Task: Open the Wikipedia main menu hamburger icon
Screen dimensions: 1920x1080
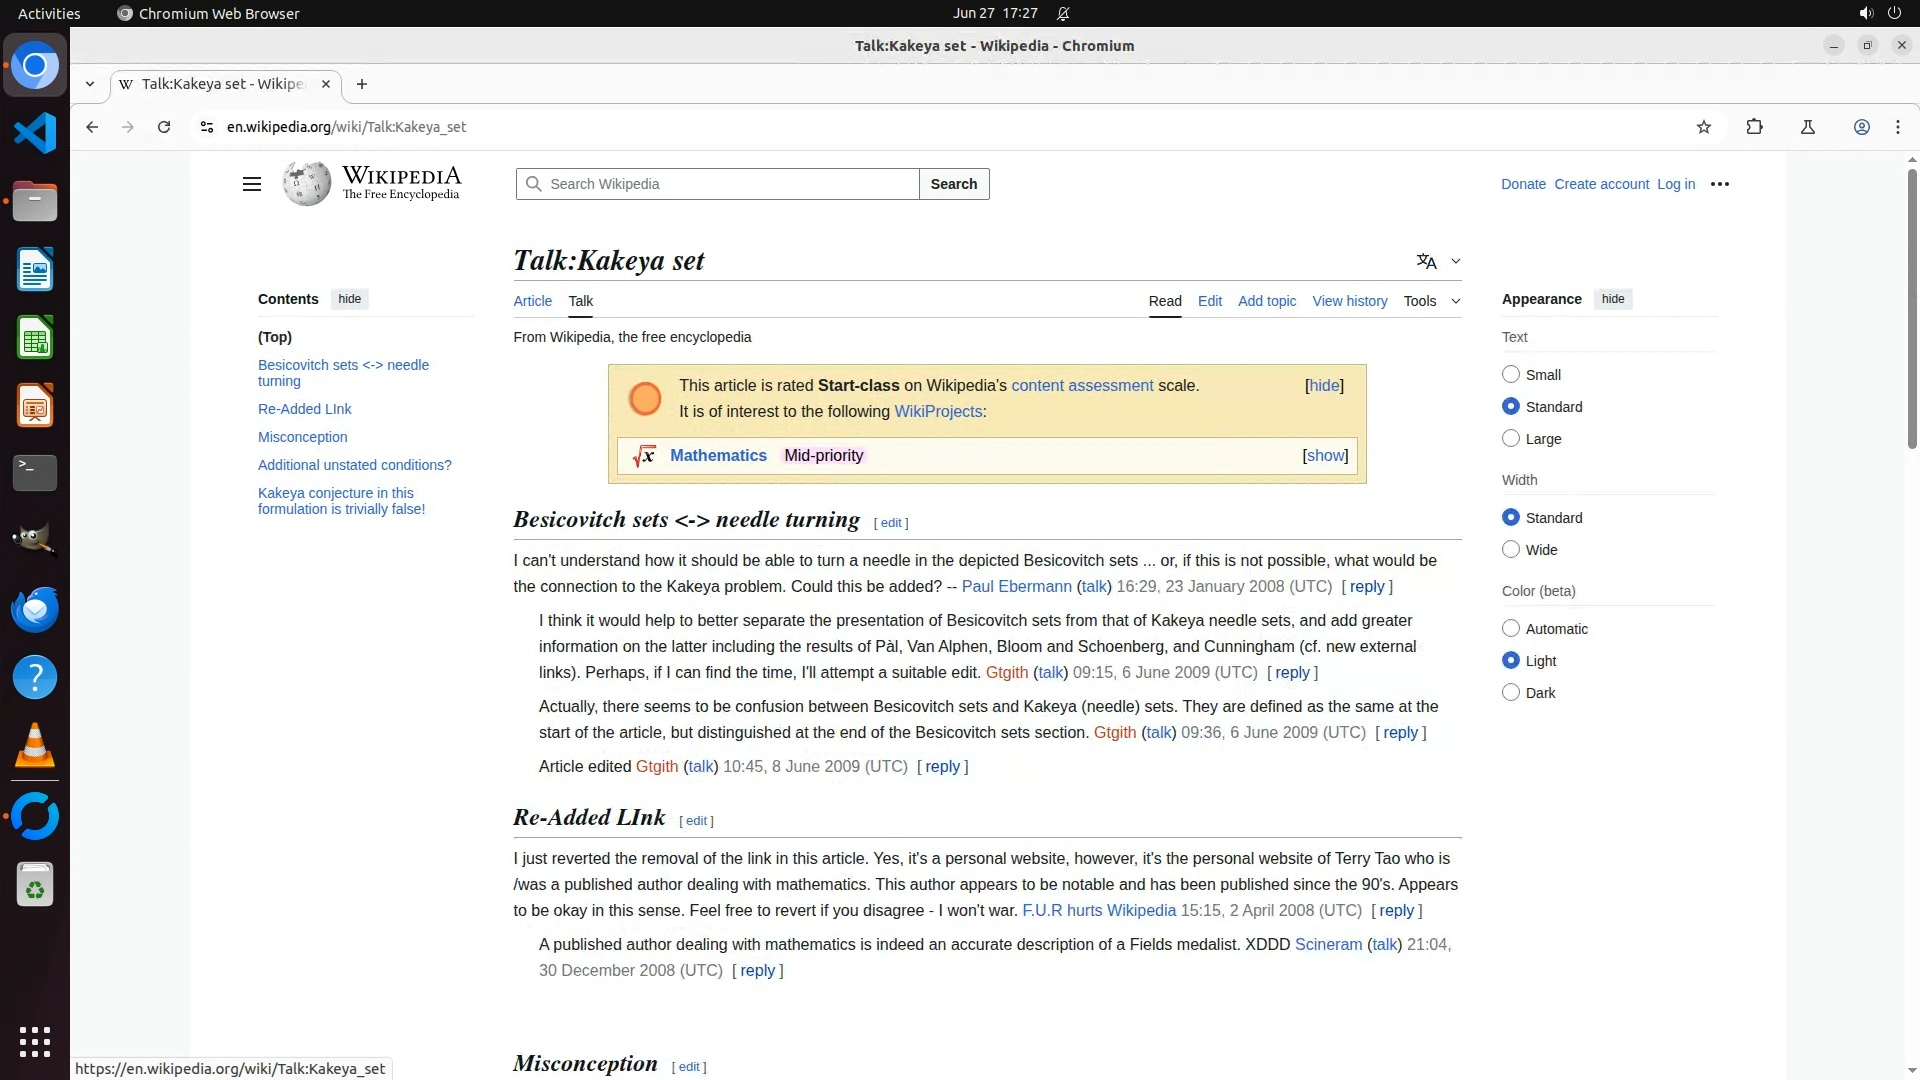Action: click(x=252, y=184)
